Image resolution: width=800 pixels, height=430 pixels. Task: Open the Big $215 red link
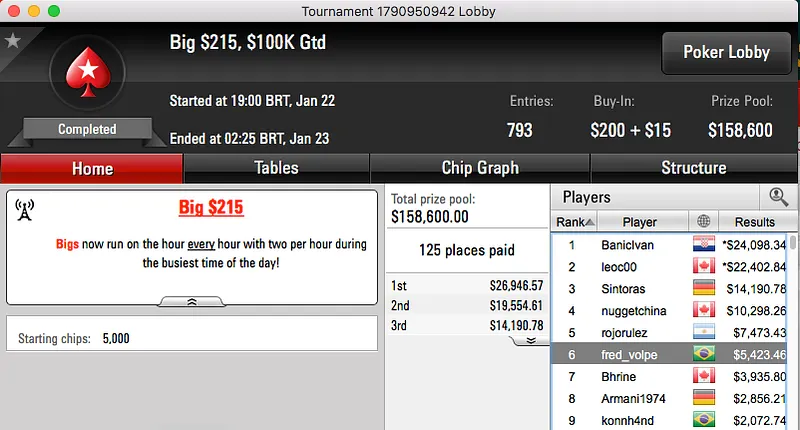211,208
